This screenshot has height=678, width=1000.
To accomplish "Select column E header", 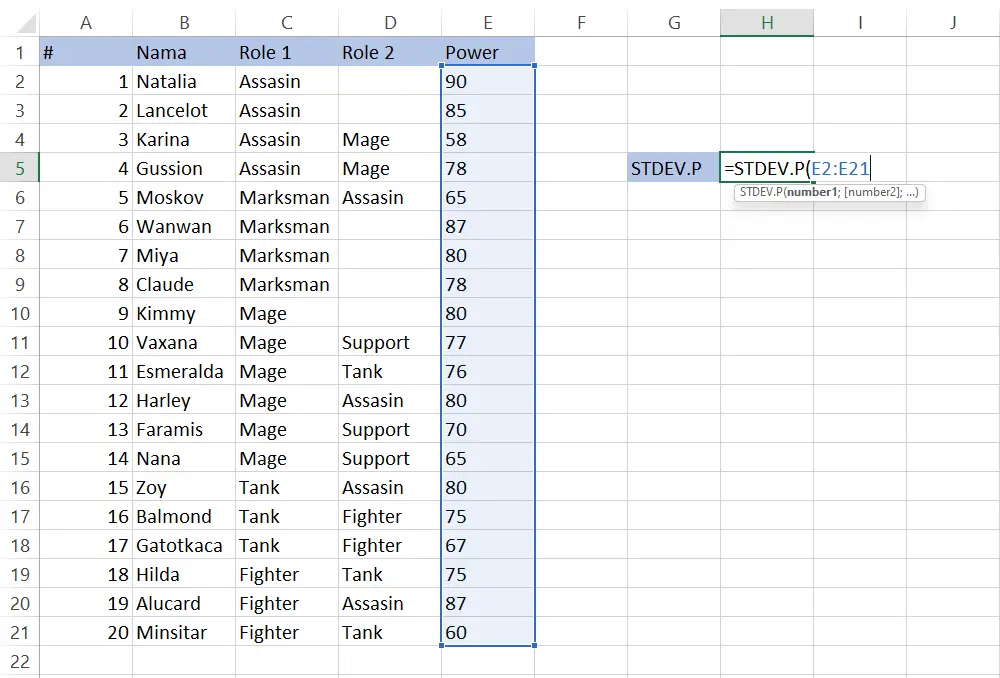I will click(488, 23).
